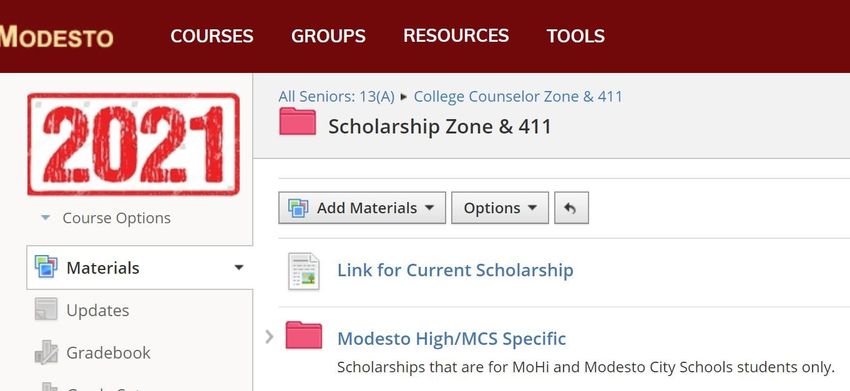Image resolution: width=850 pixels, height=391 pixels.
Task: Click the 2021 course profile image
Action: [133, 144]
